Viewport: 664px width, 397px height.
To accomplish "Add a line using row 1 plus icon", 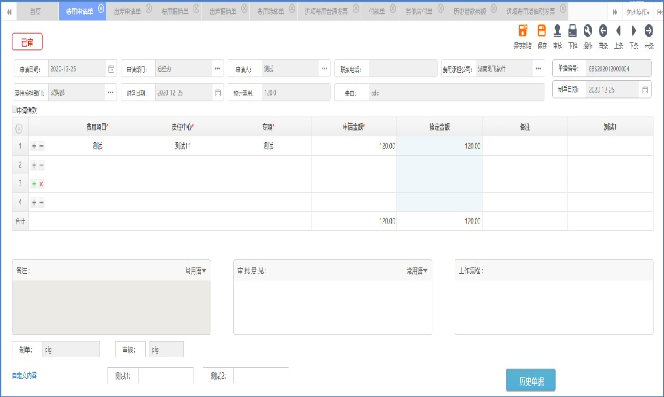I will 34,146.
